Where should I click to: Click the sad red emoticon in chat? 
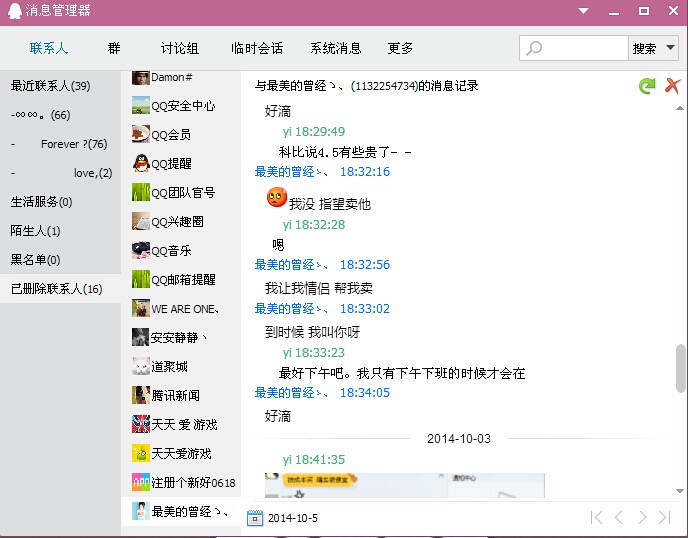click(x=277, y=197)
